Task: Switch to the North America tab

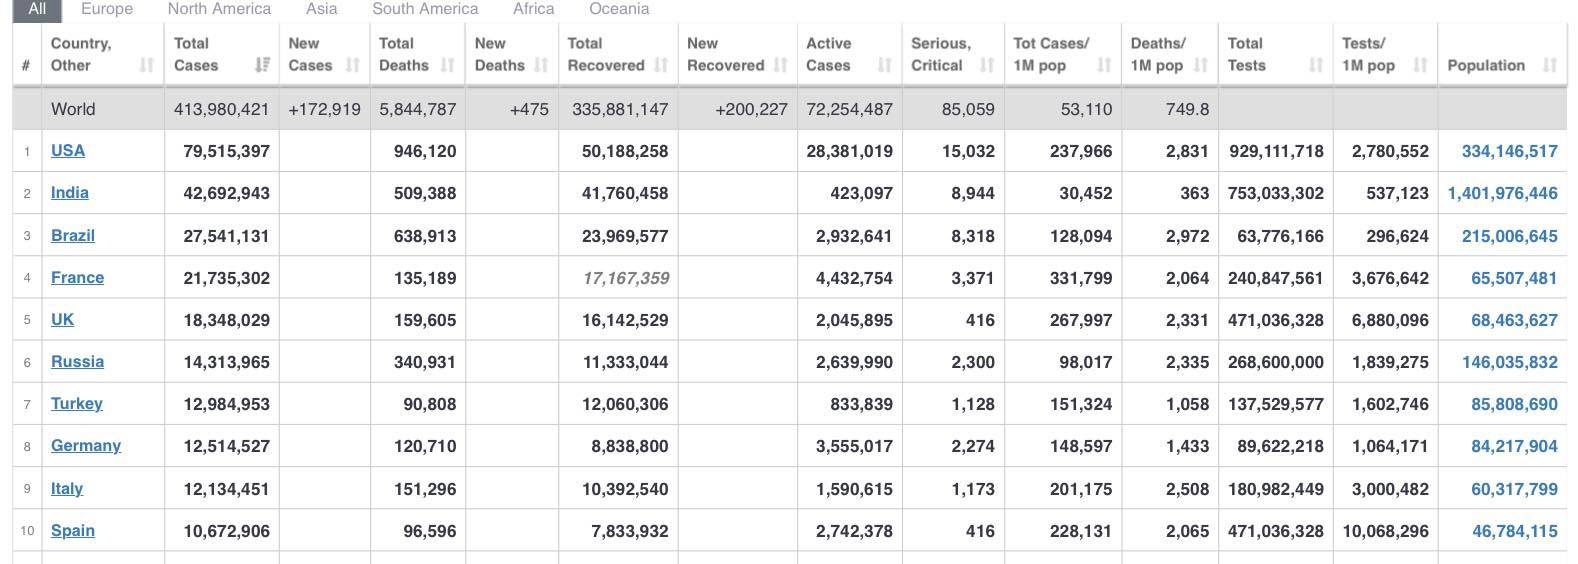Action: (219, 9)
